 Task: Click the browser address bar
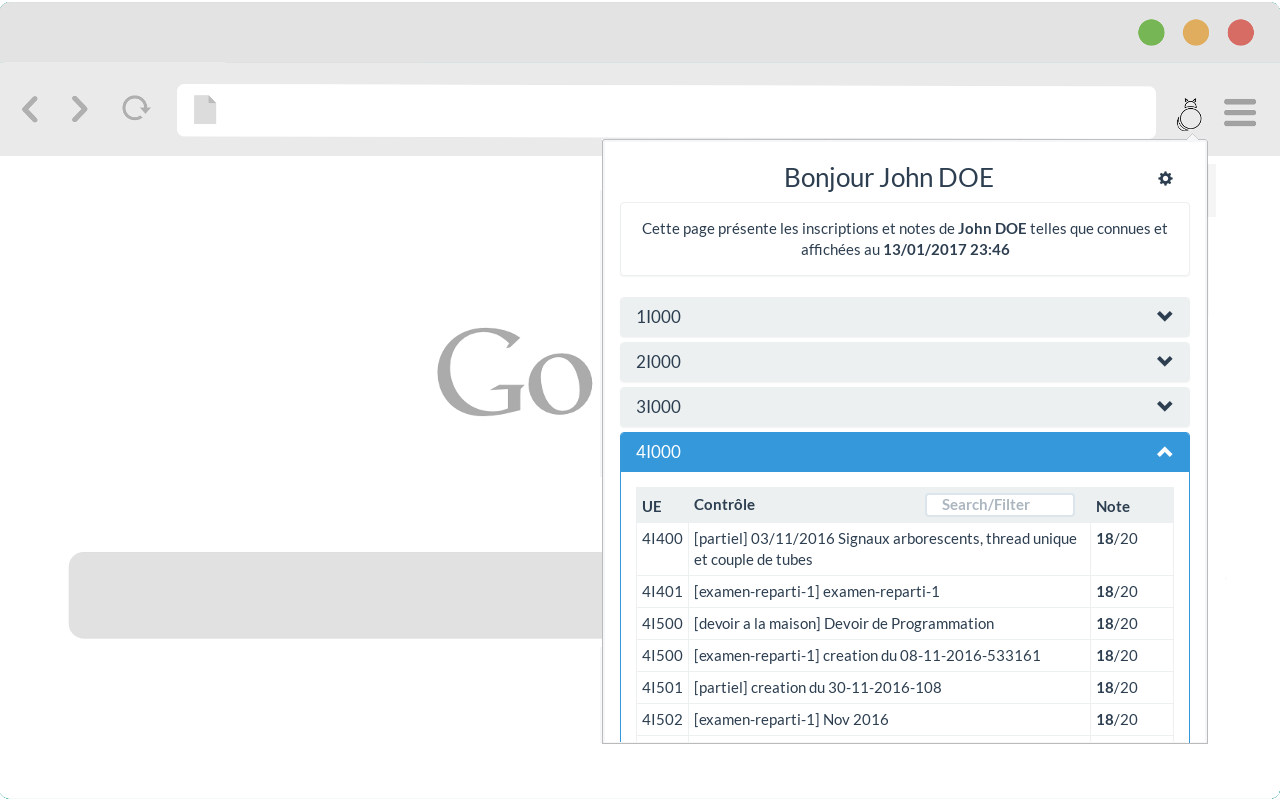(666, 111)
